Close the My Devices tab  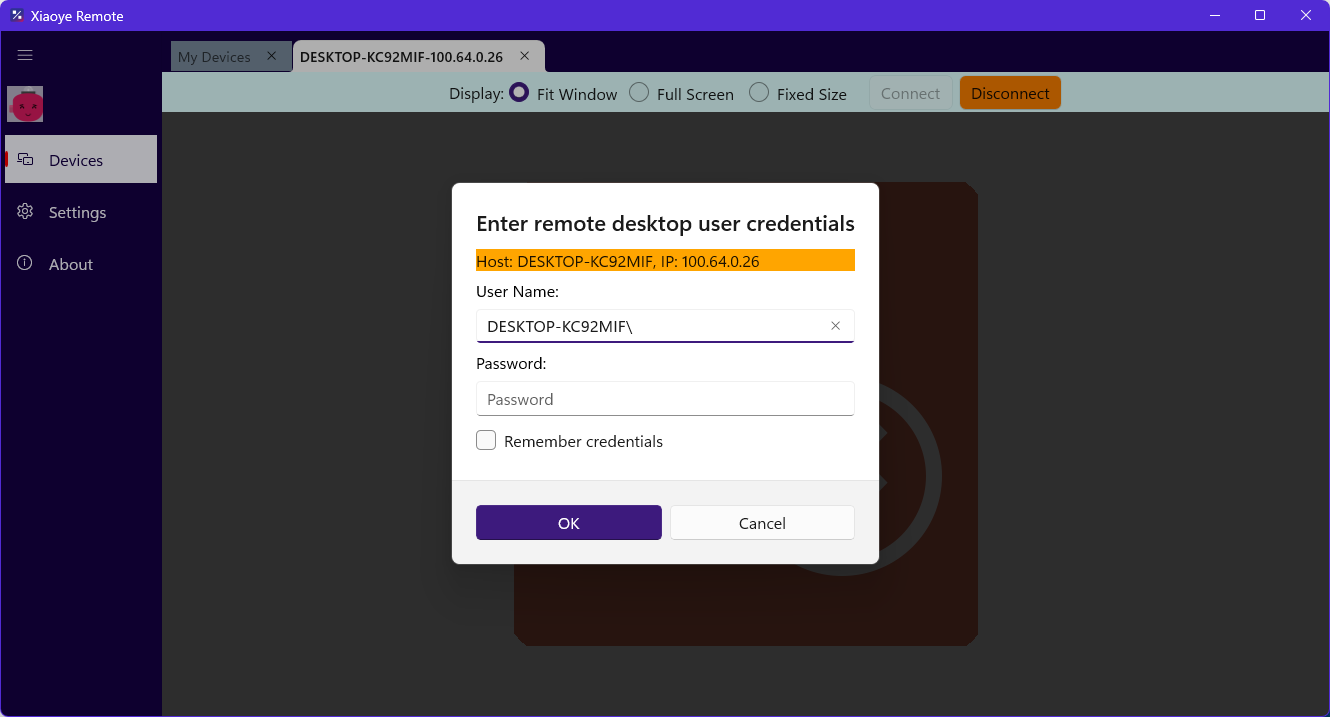[x=271, y=56]
